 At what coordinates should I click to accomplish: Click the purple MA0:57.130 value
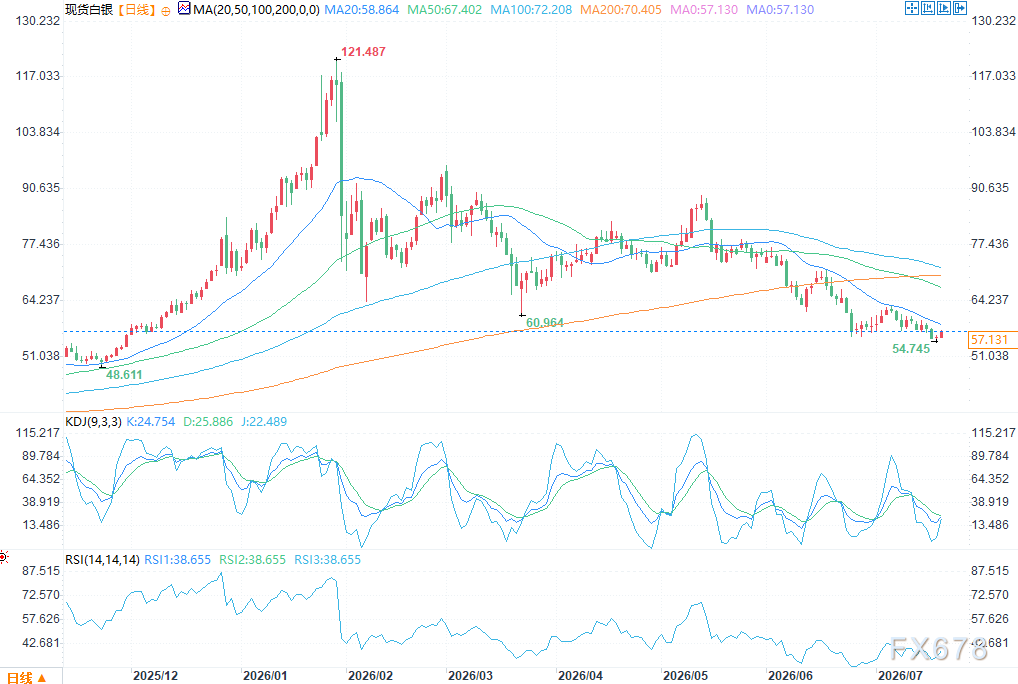click(780, 10)
